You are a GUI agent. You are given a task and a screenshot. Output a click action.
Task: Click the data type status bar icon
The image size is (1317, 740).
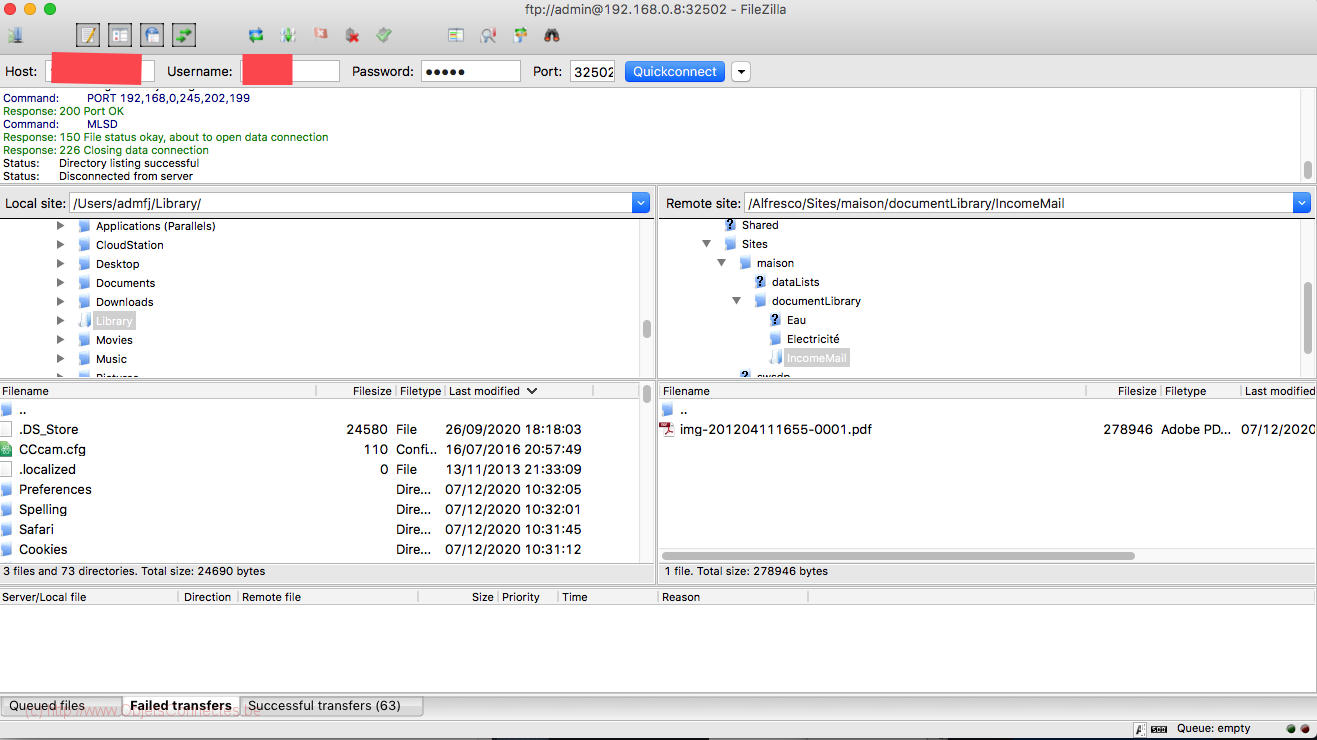[1140, 729]
